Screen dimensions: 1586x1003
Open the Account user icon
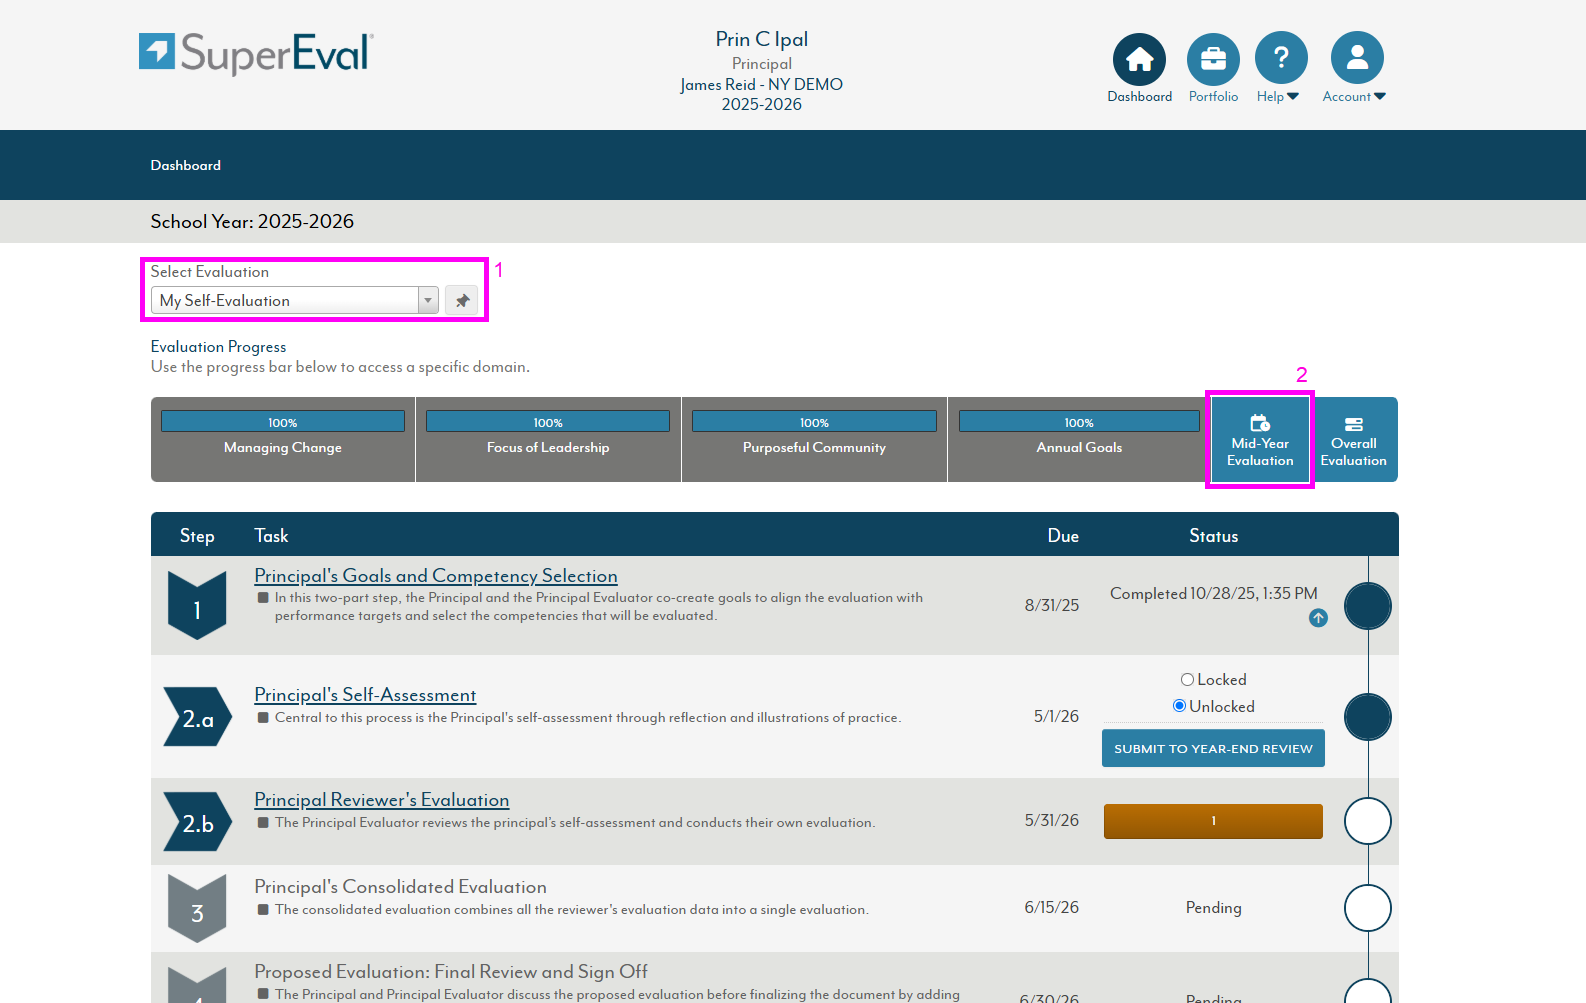pyautogui.click(x=1357, y=59)
